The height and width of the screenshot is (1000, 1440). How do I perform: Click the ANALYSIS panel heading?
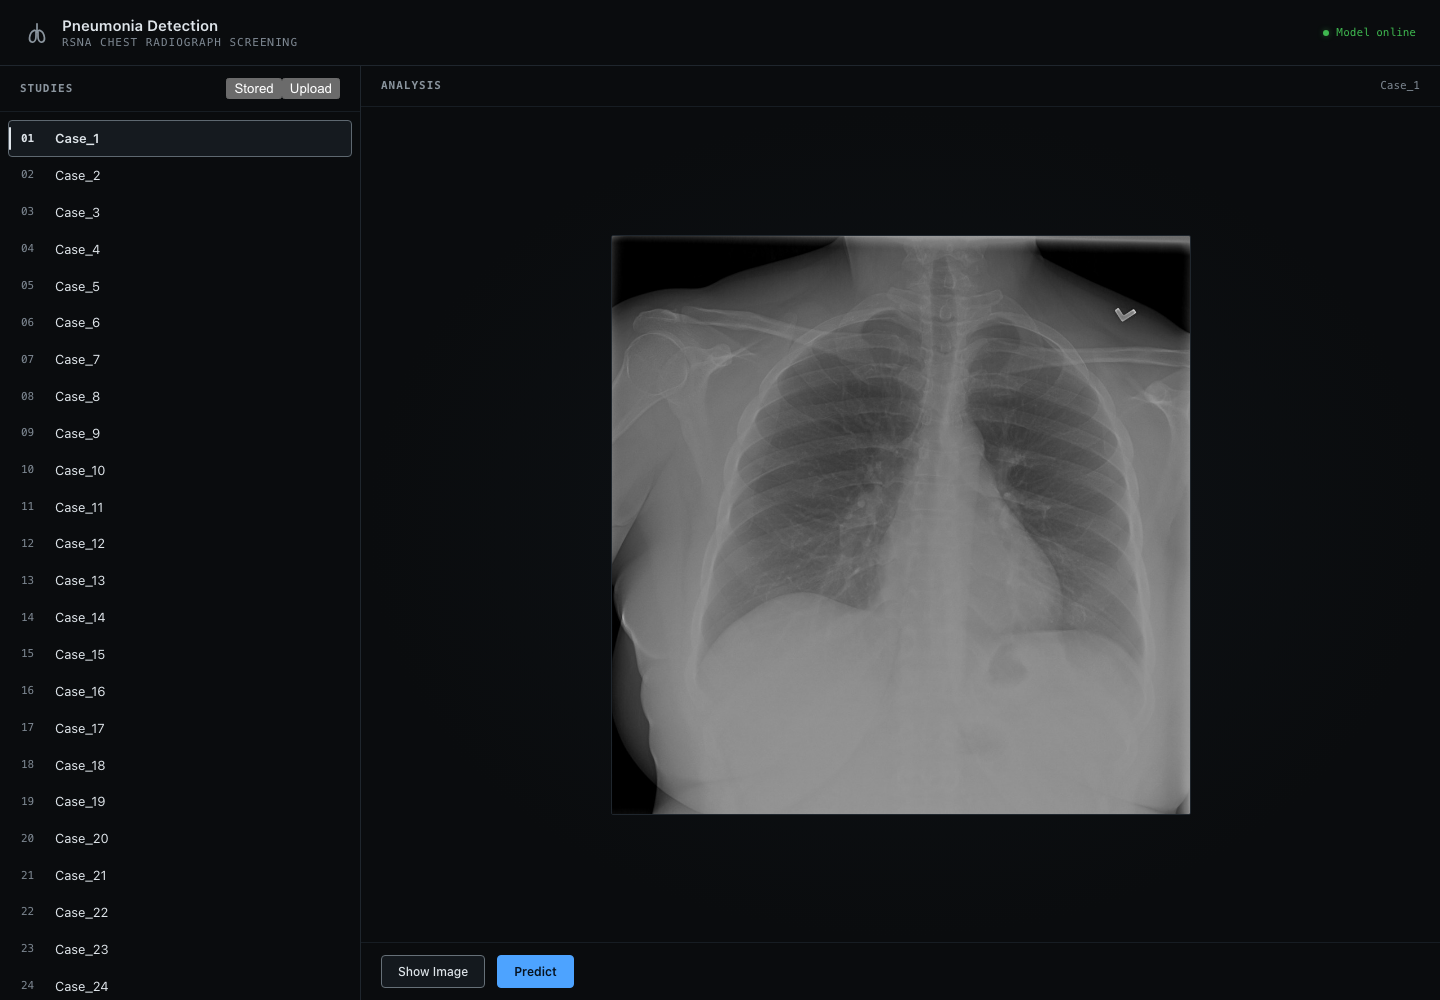point(411,86)
